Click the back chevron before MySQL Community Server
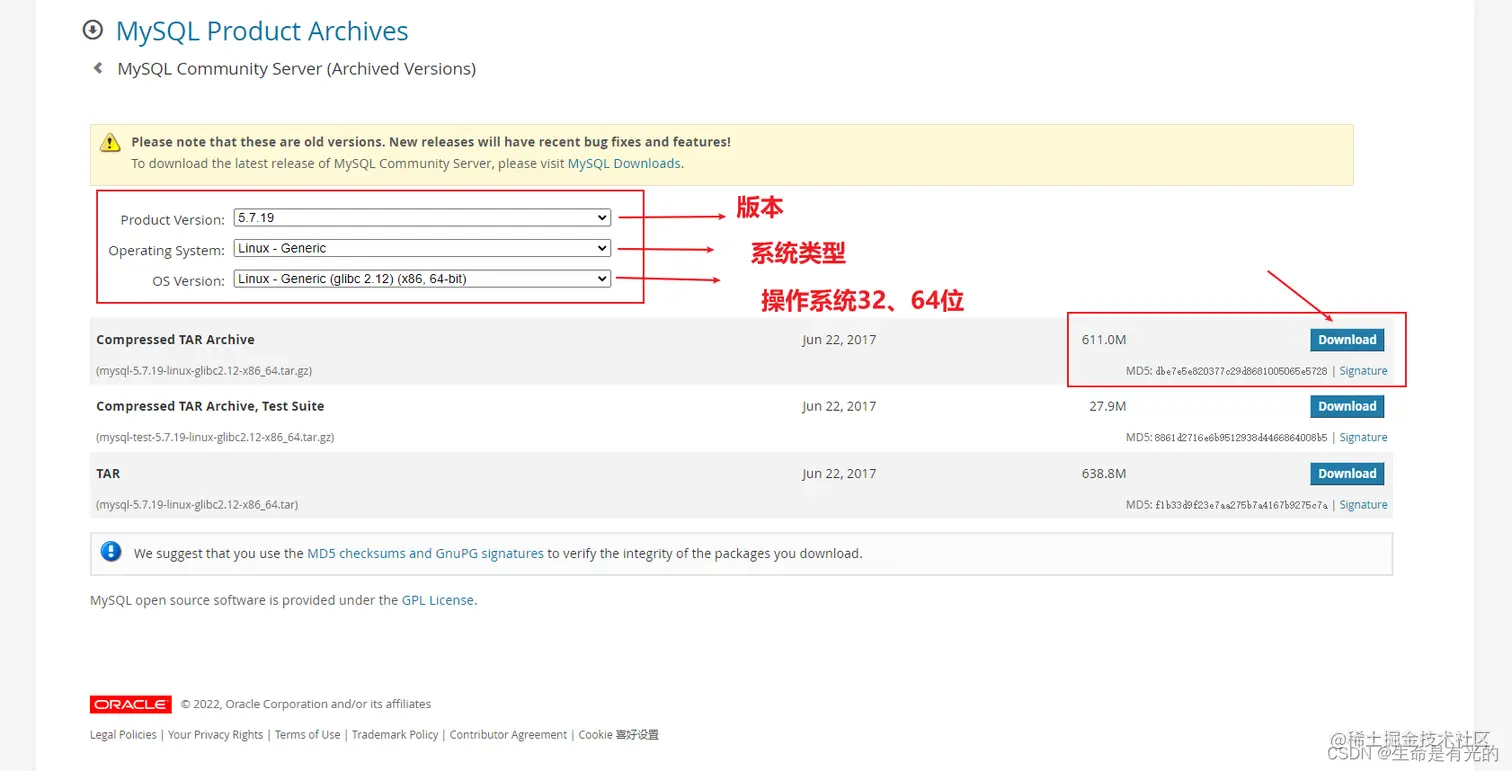Image resolution: width=1512 pixels, height=771 pixels. coord(97,69)
